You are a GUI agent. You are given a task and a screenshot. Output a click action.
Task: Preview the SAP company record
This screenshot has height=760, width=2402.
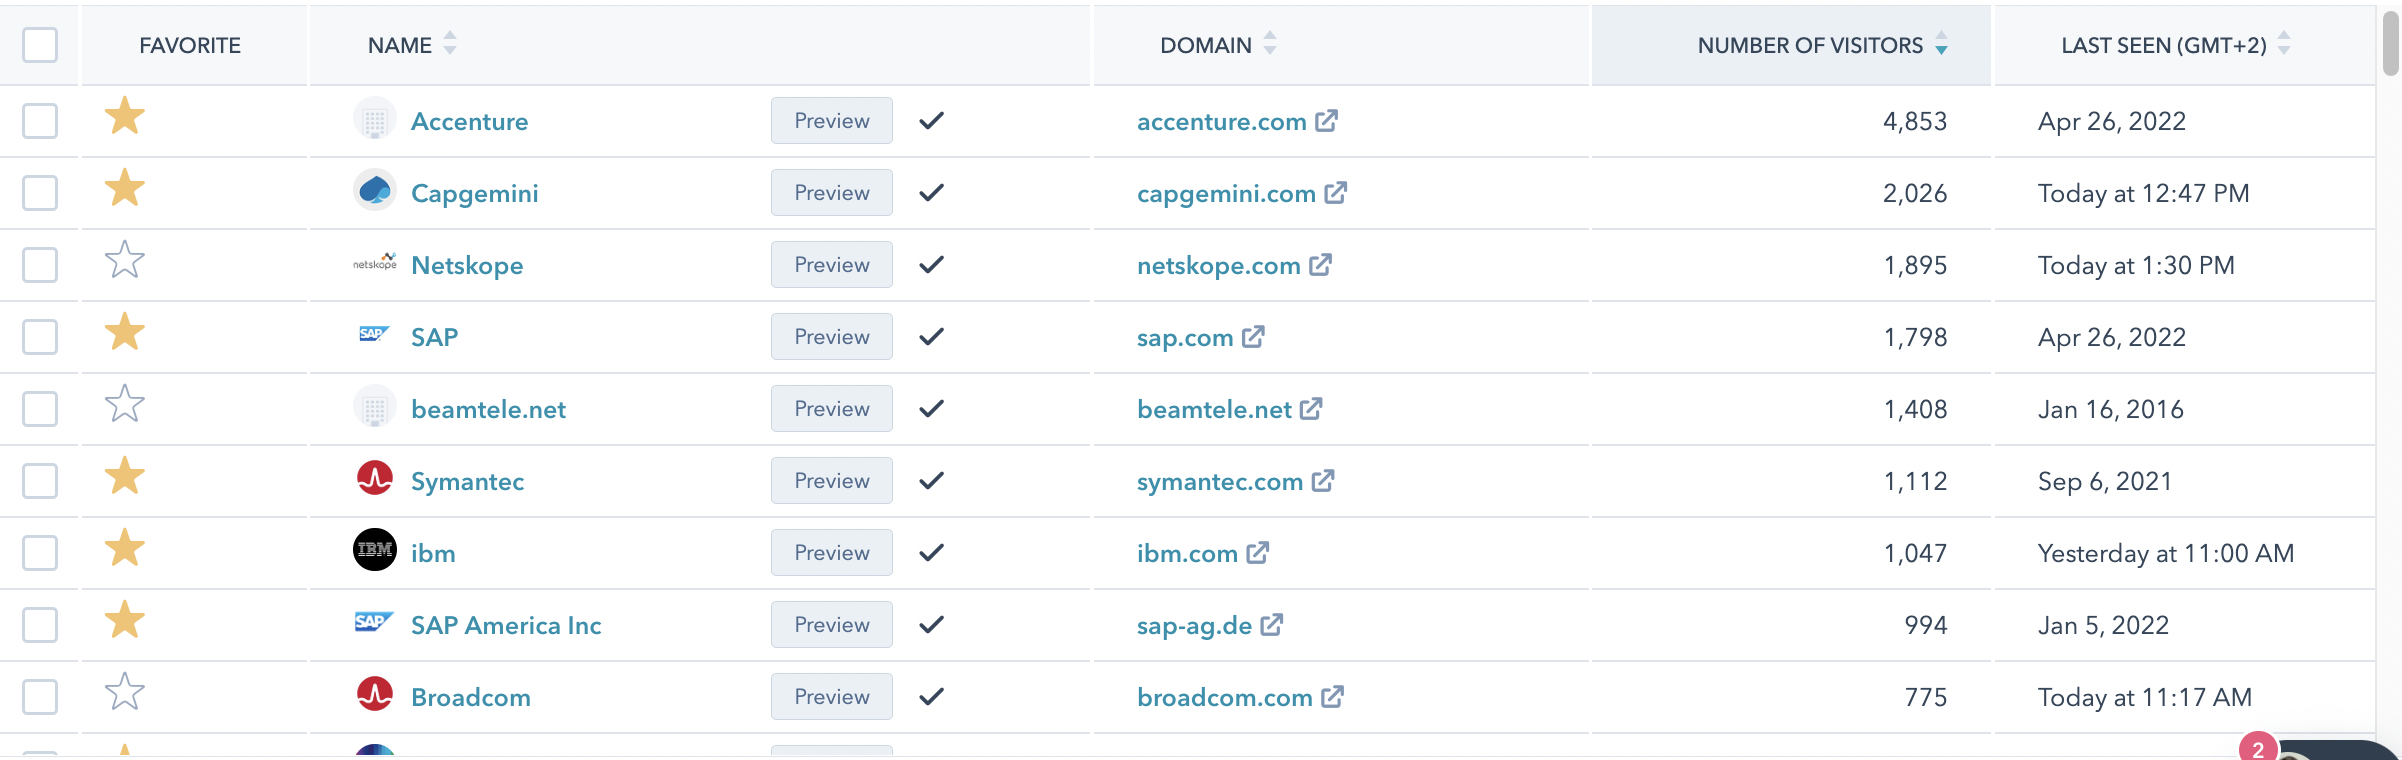(832, 337)
